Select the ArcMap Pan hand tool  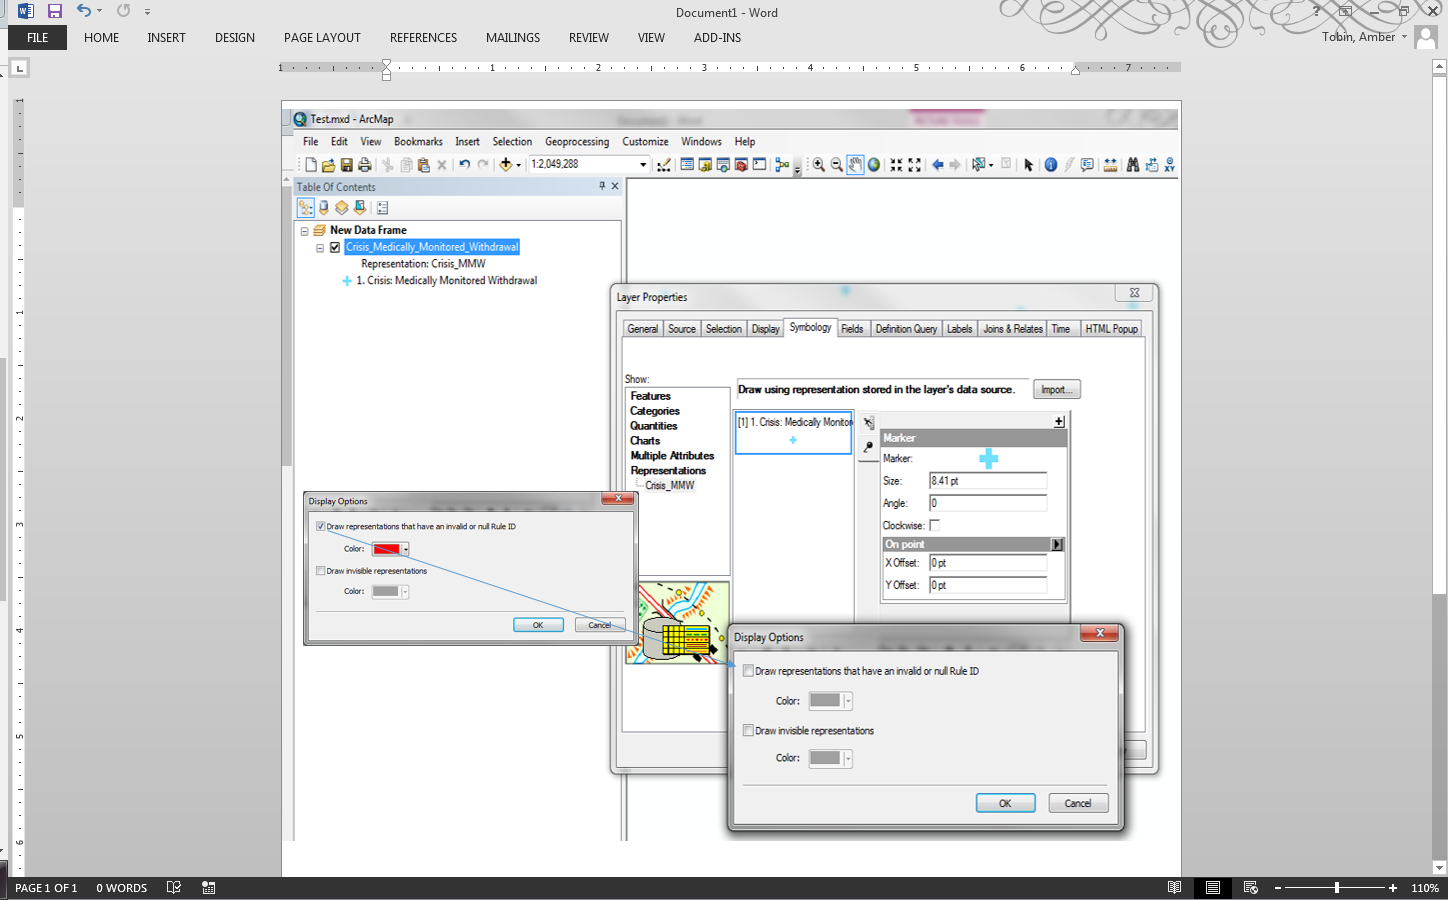point(855,165)
